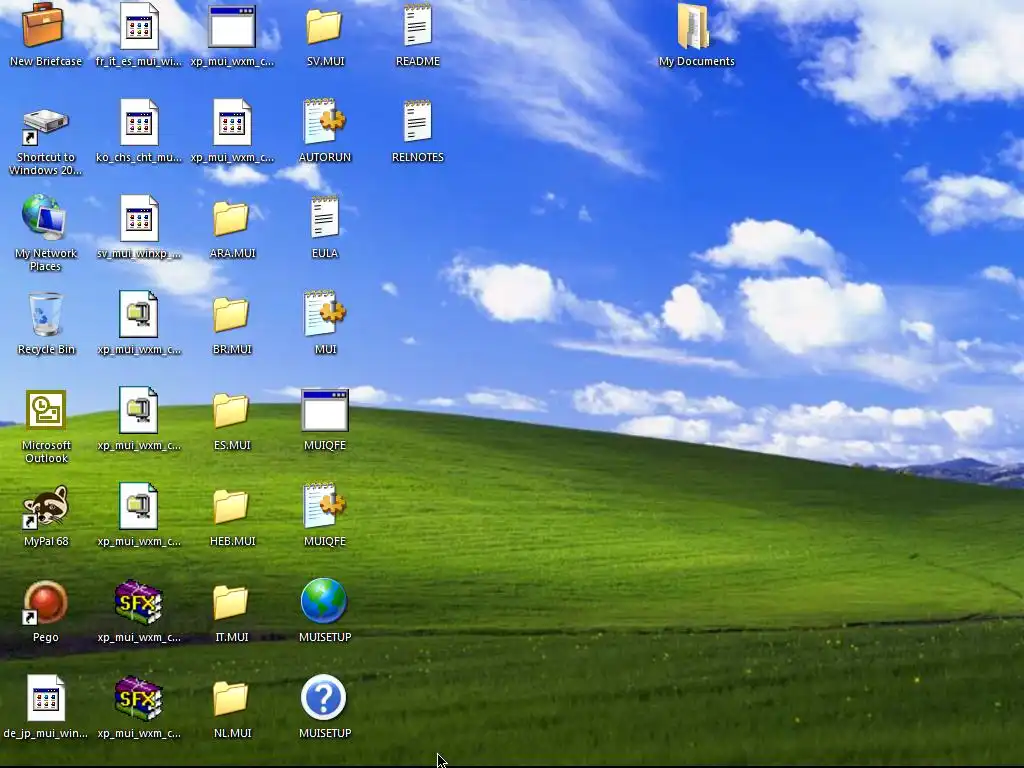Launch Microsoft Outlook from desktop

pos(46,410)
